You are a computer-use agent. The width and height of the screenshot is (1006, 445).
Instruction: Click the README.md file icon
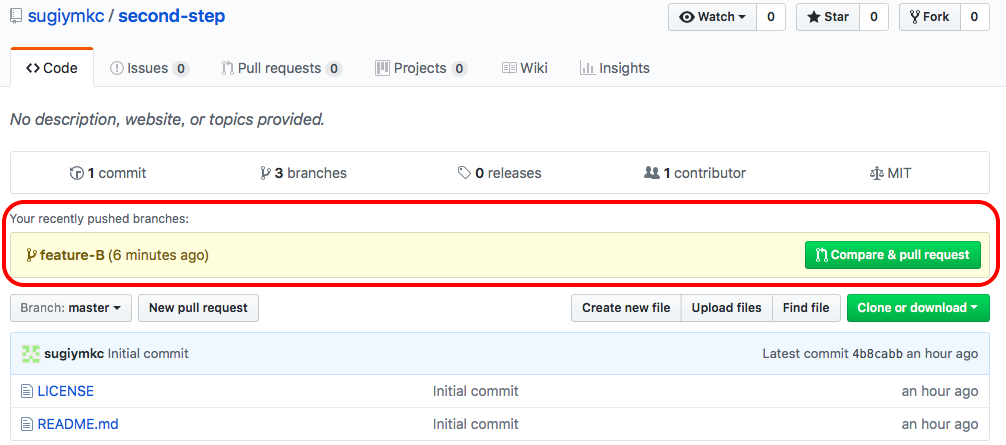pyautogui.click(x=27, y=424)
